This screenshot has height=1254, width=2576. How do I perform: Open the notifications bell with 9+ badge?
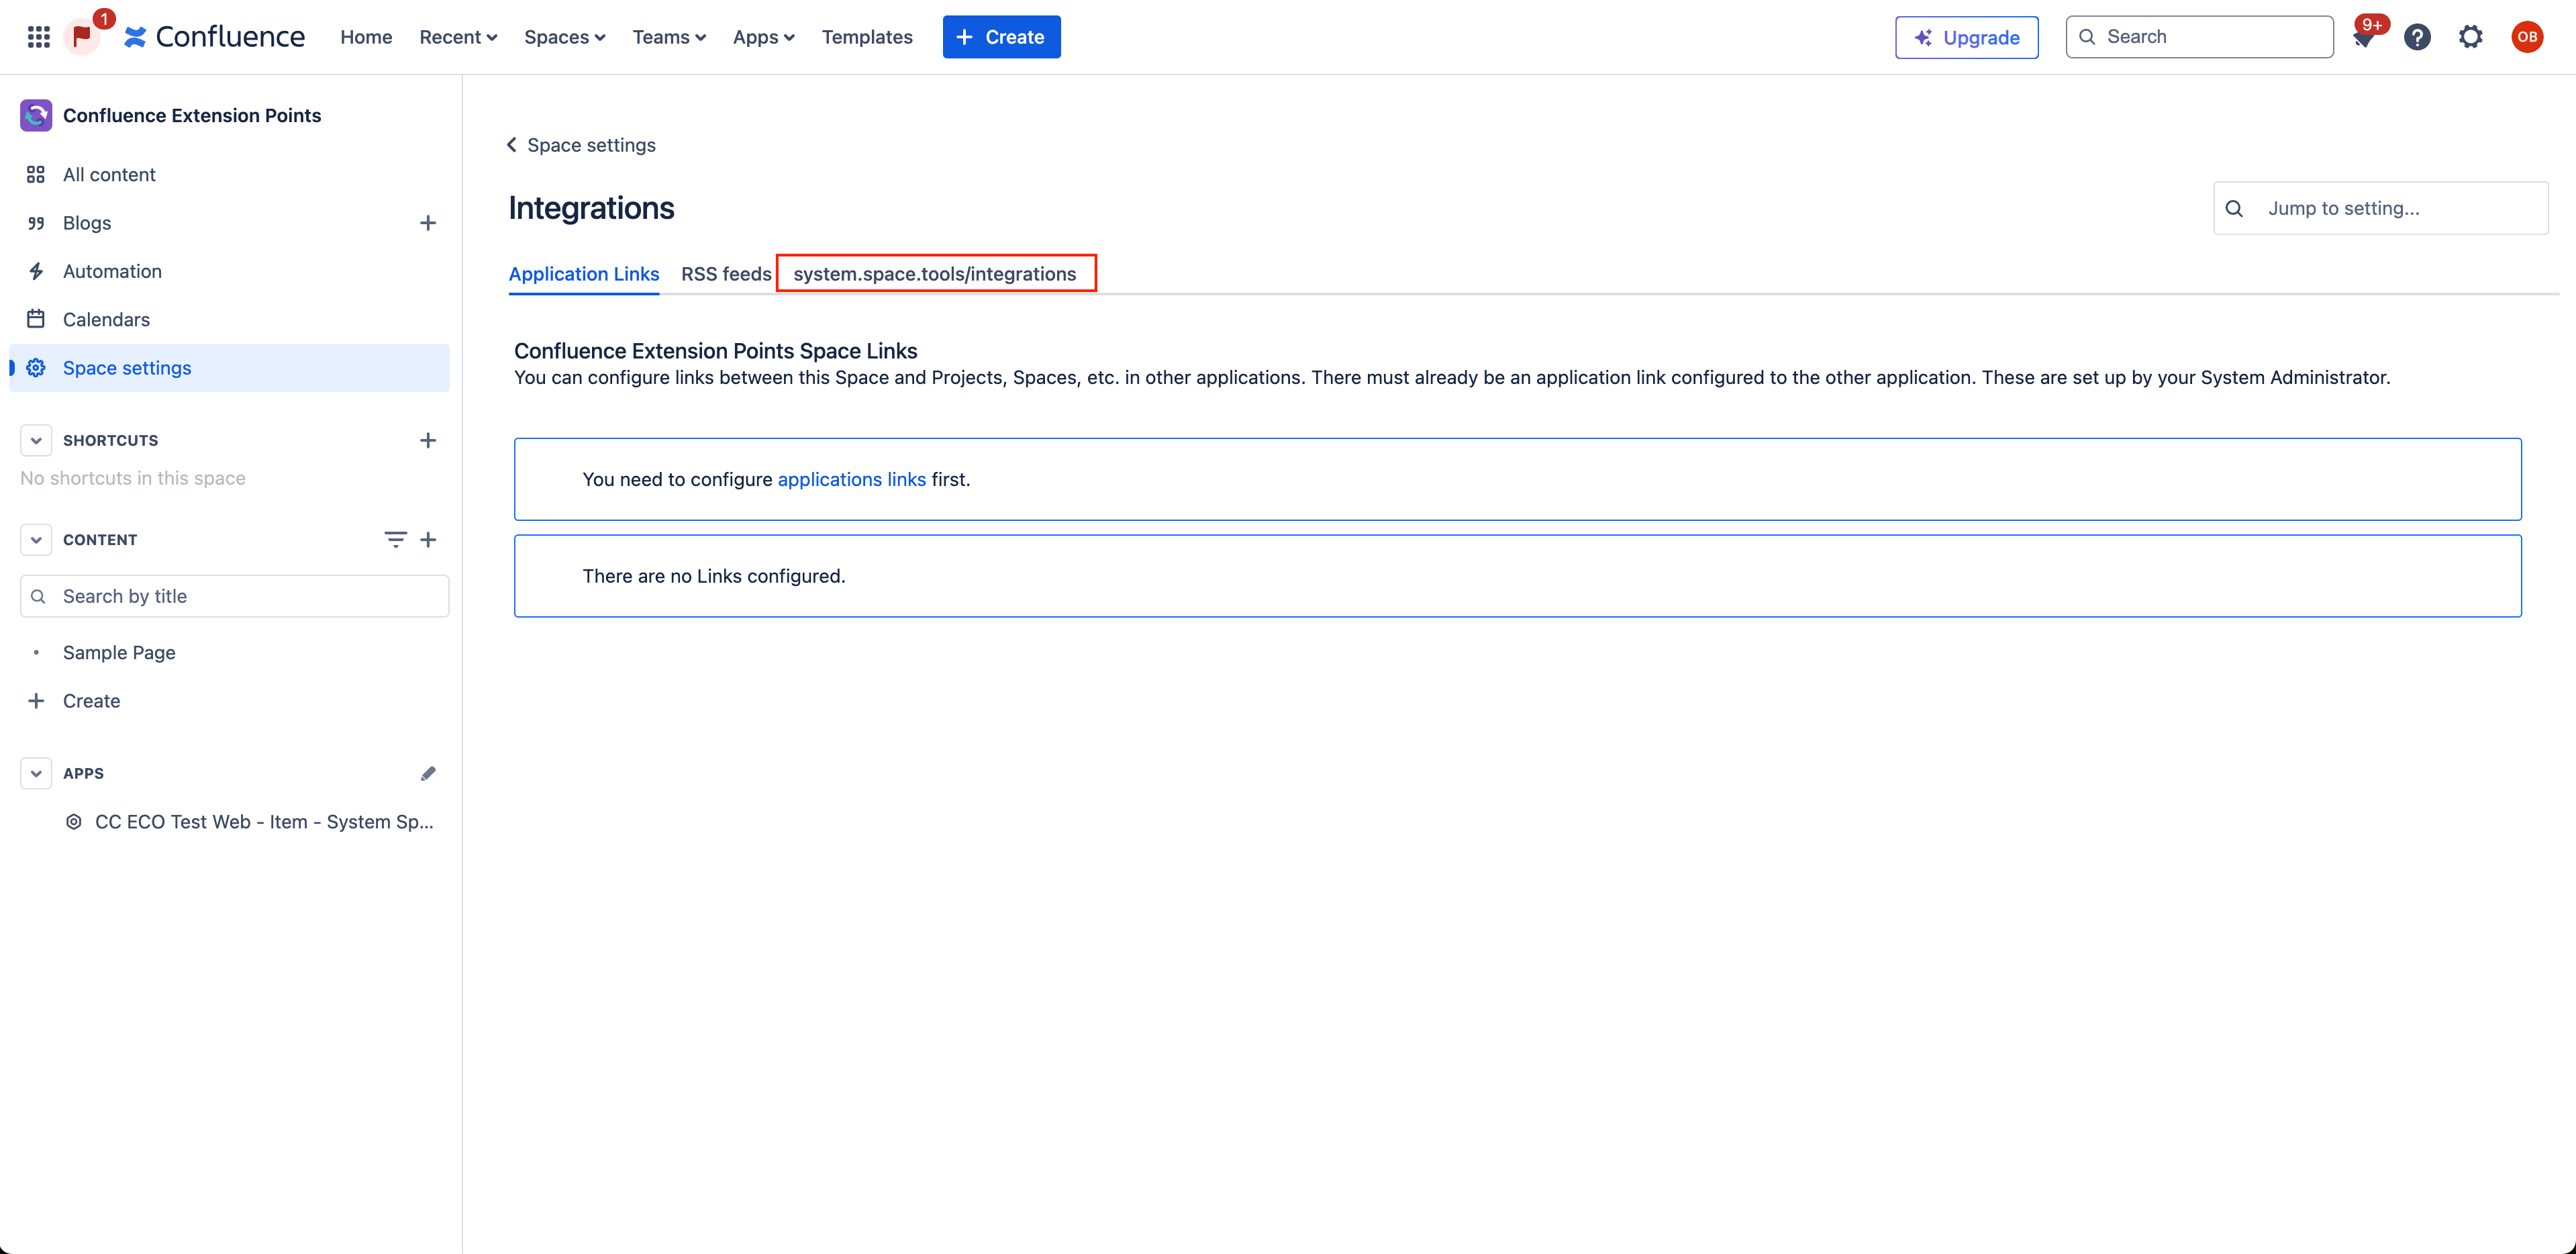tap(2364, 37)
